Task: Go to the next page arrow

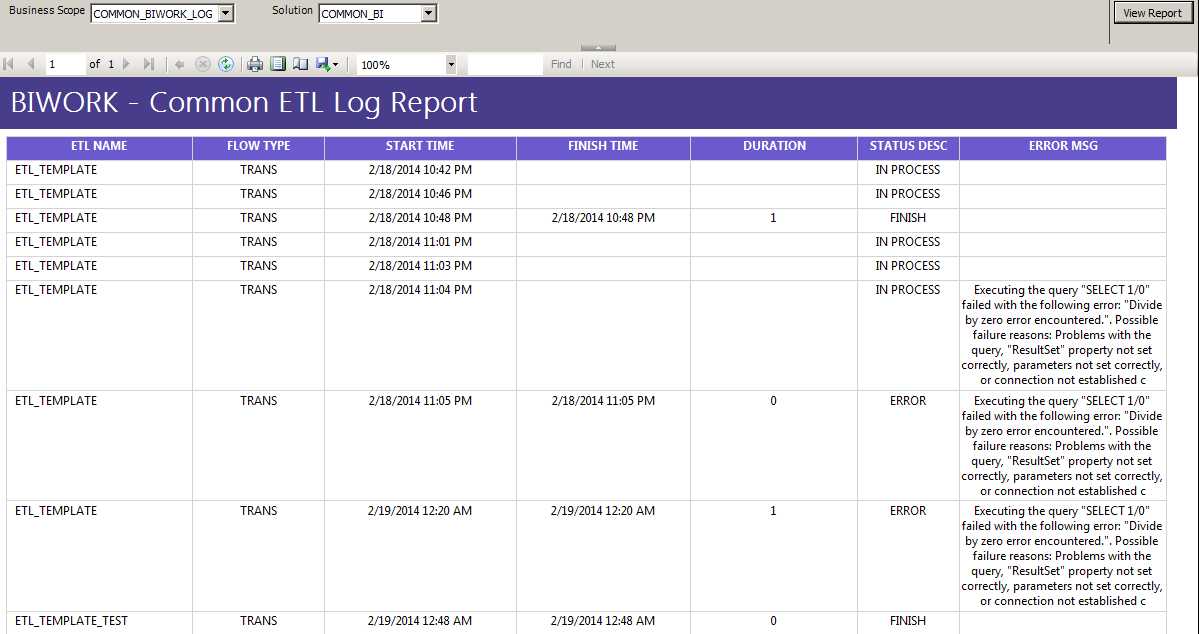Action: (127, 64)
